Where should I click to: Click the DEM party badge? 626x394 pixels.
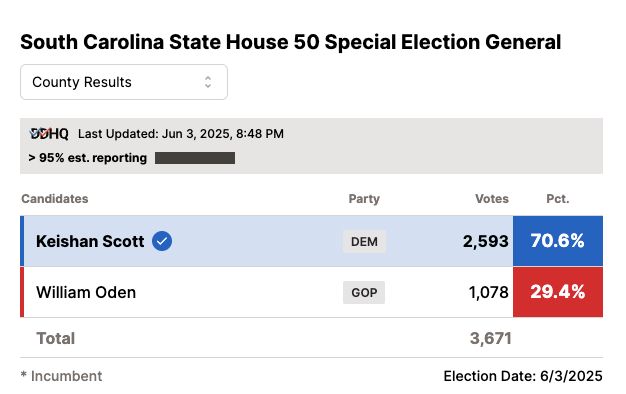coord(364,242)
